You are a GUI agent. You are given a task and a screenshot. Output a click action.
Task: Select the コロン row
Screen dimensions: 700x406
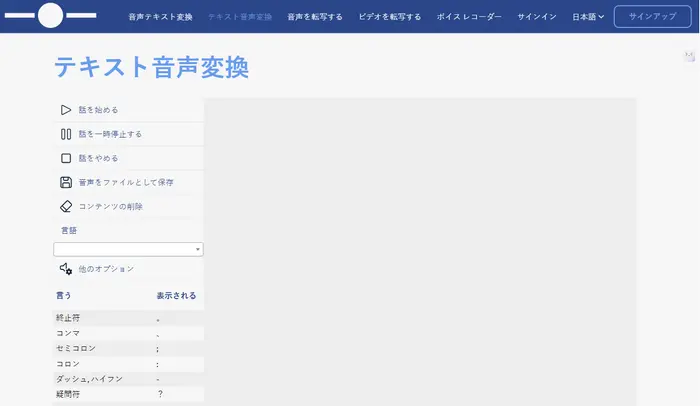coord(128,364)
